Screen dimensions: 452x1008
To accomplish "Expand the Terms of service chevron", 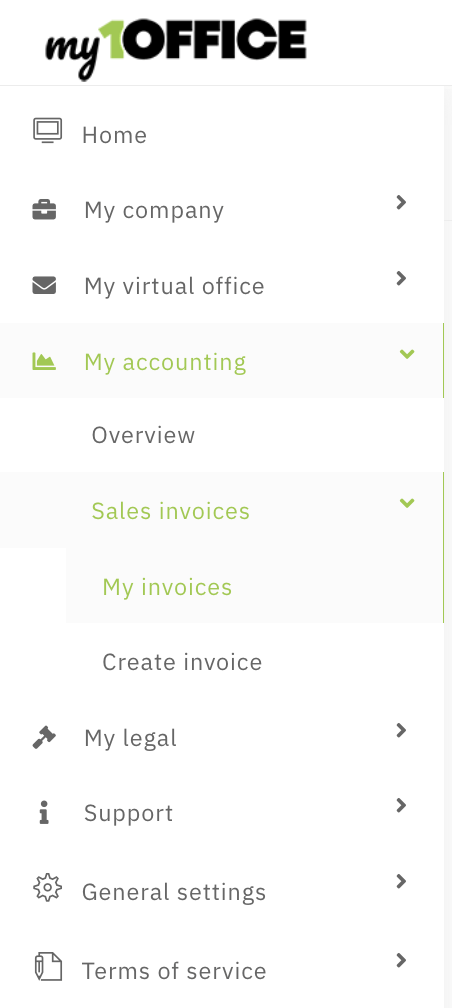I will coord(401,960).
